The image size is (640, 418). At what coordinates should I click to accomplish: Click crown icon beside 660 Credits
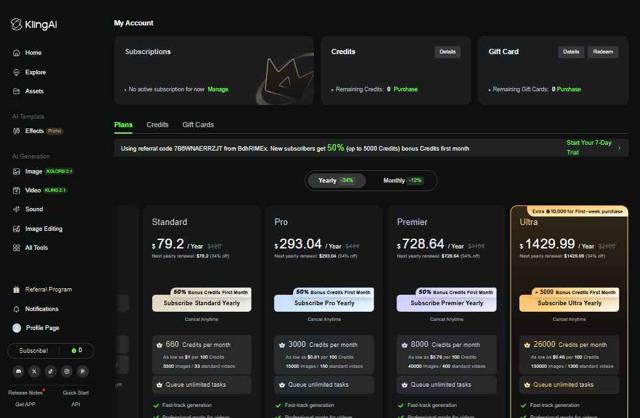(159, 345)
